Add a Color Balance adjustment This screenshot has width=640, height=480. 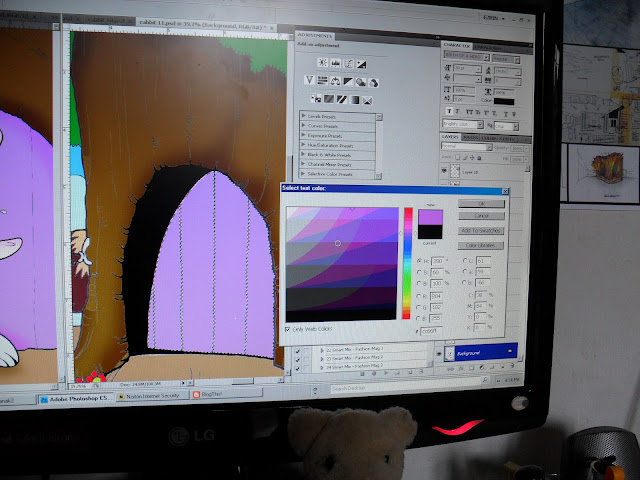click(x=336, y=81)
